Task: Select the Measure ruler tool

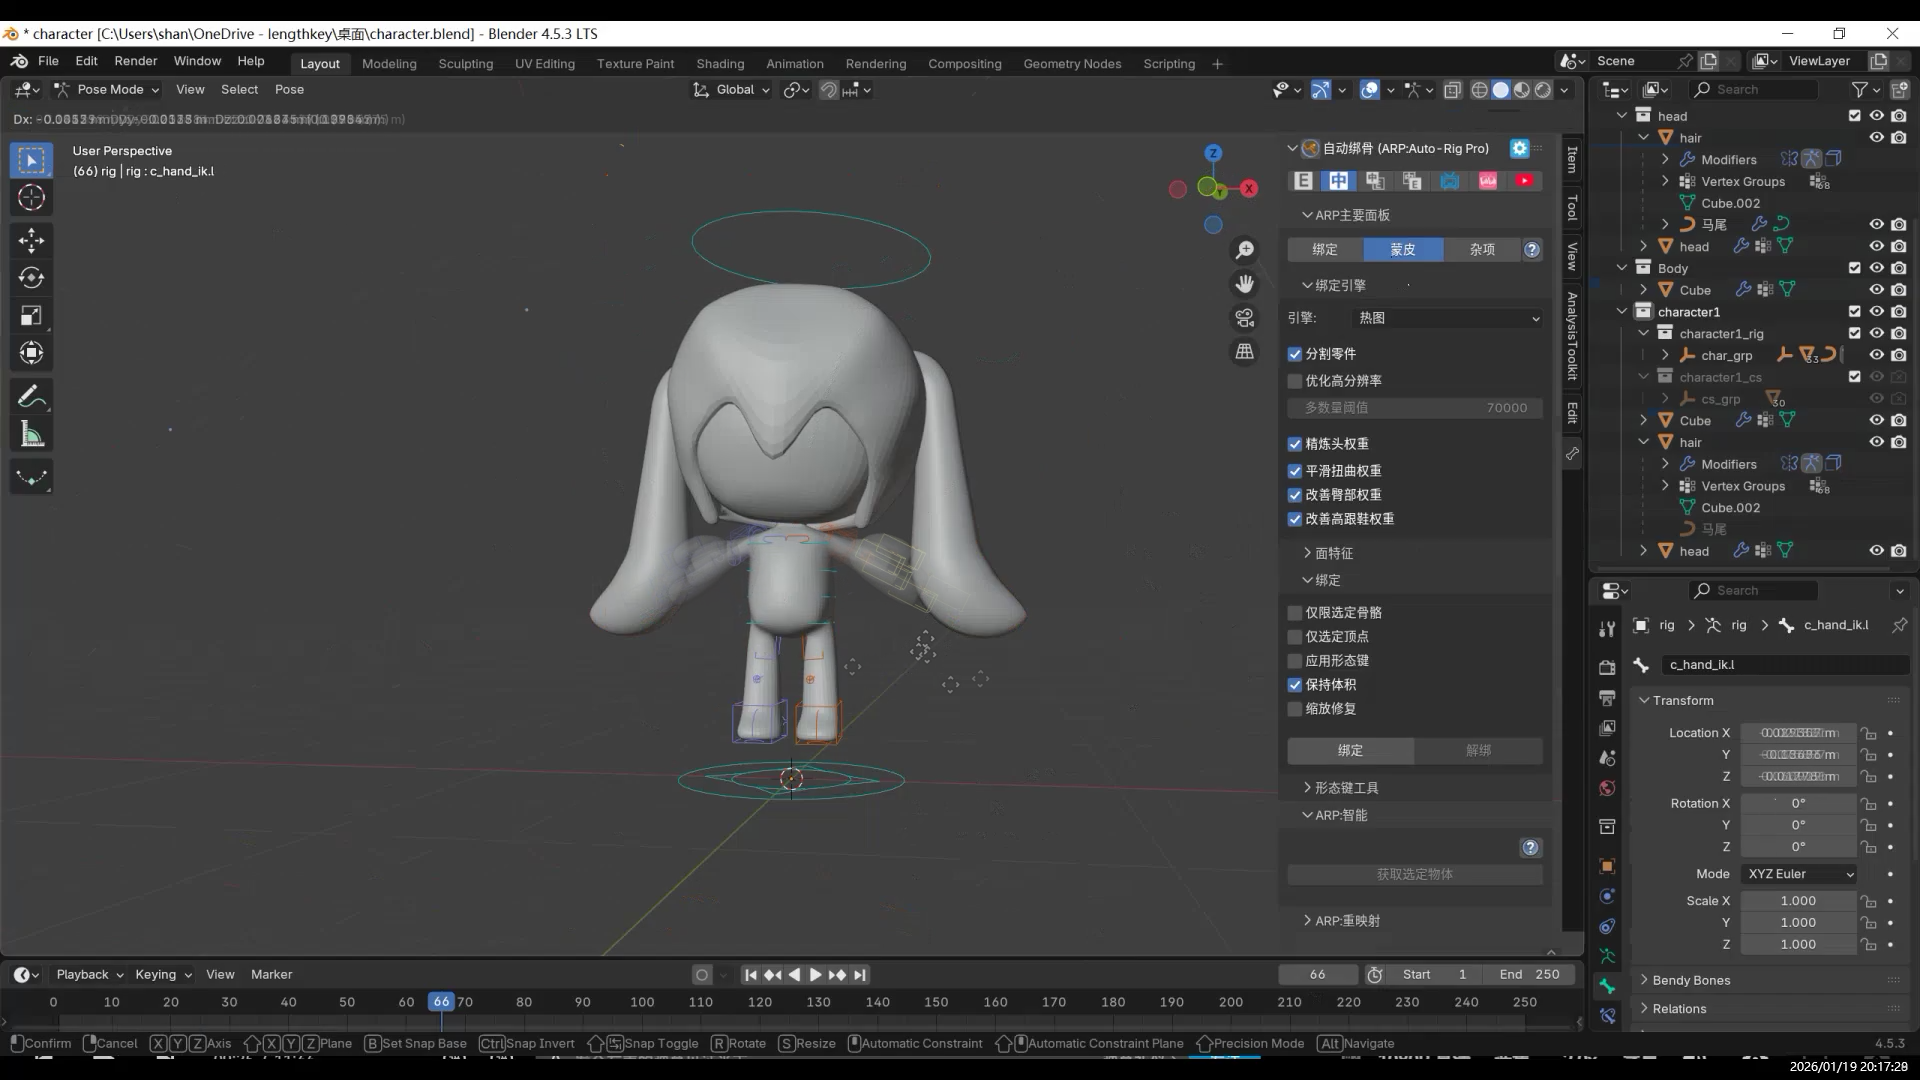Action: coord(31,435)
